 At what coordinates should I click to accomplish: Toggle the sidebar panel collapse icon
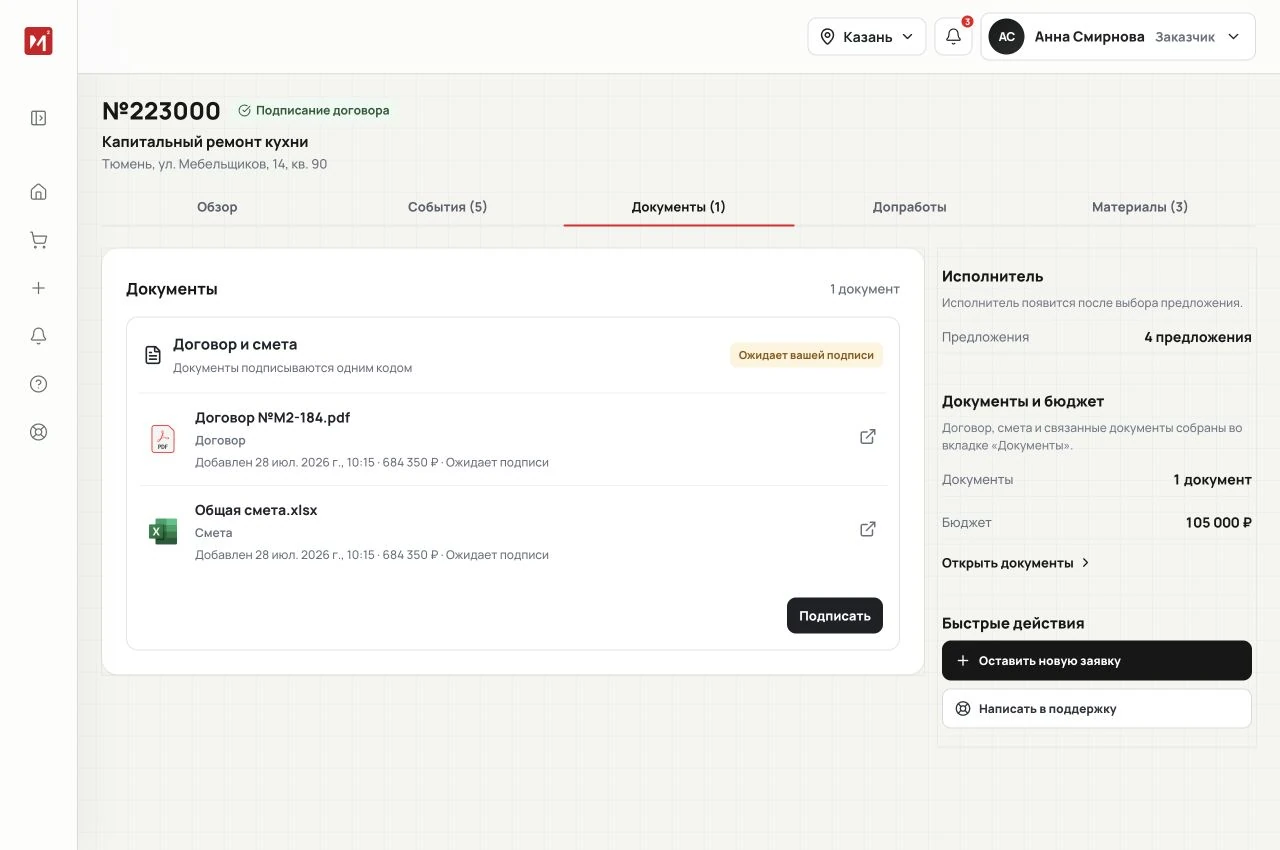[38, 118]
